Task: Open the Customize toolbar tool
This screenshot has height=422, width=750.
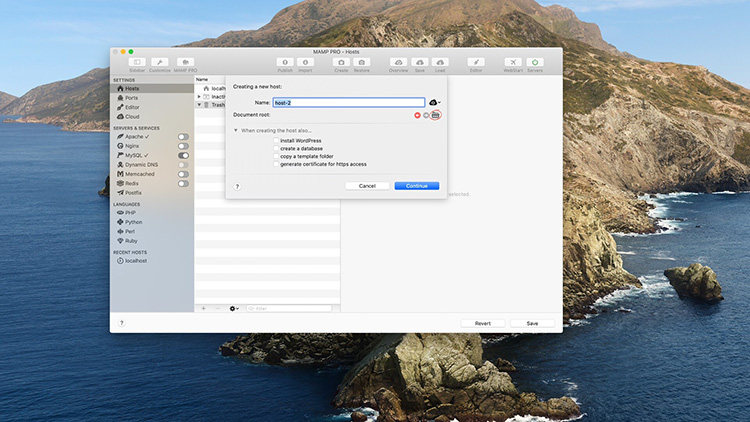Action: [x=159, y=62]
